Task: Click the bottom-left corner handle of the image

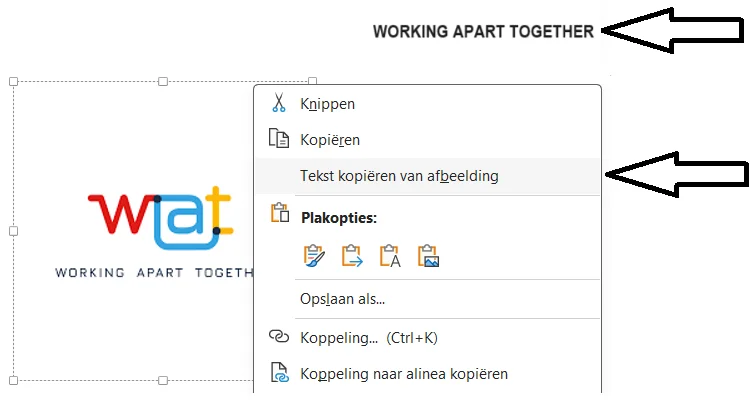Action: click(x=13, y=380)
